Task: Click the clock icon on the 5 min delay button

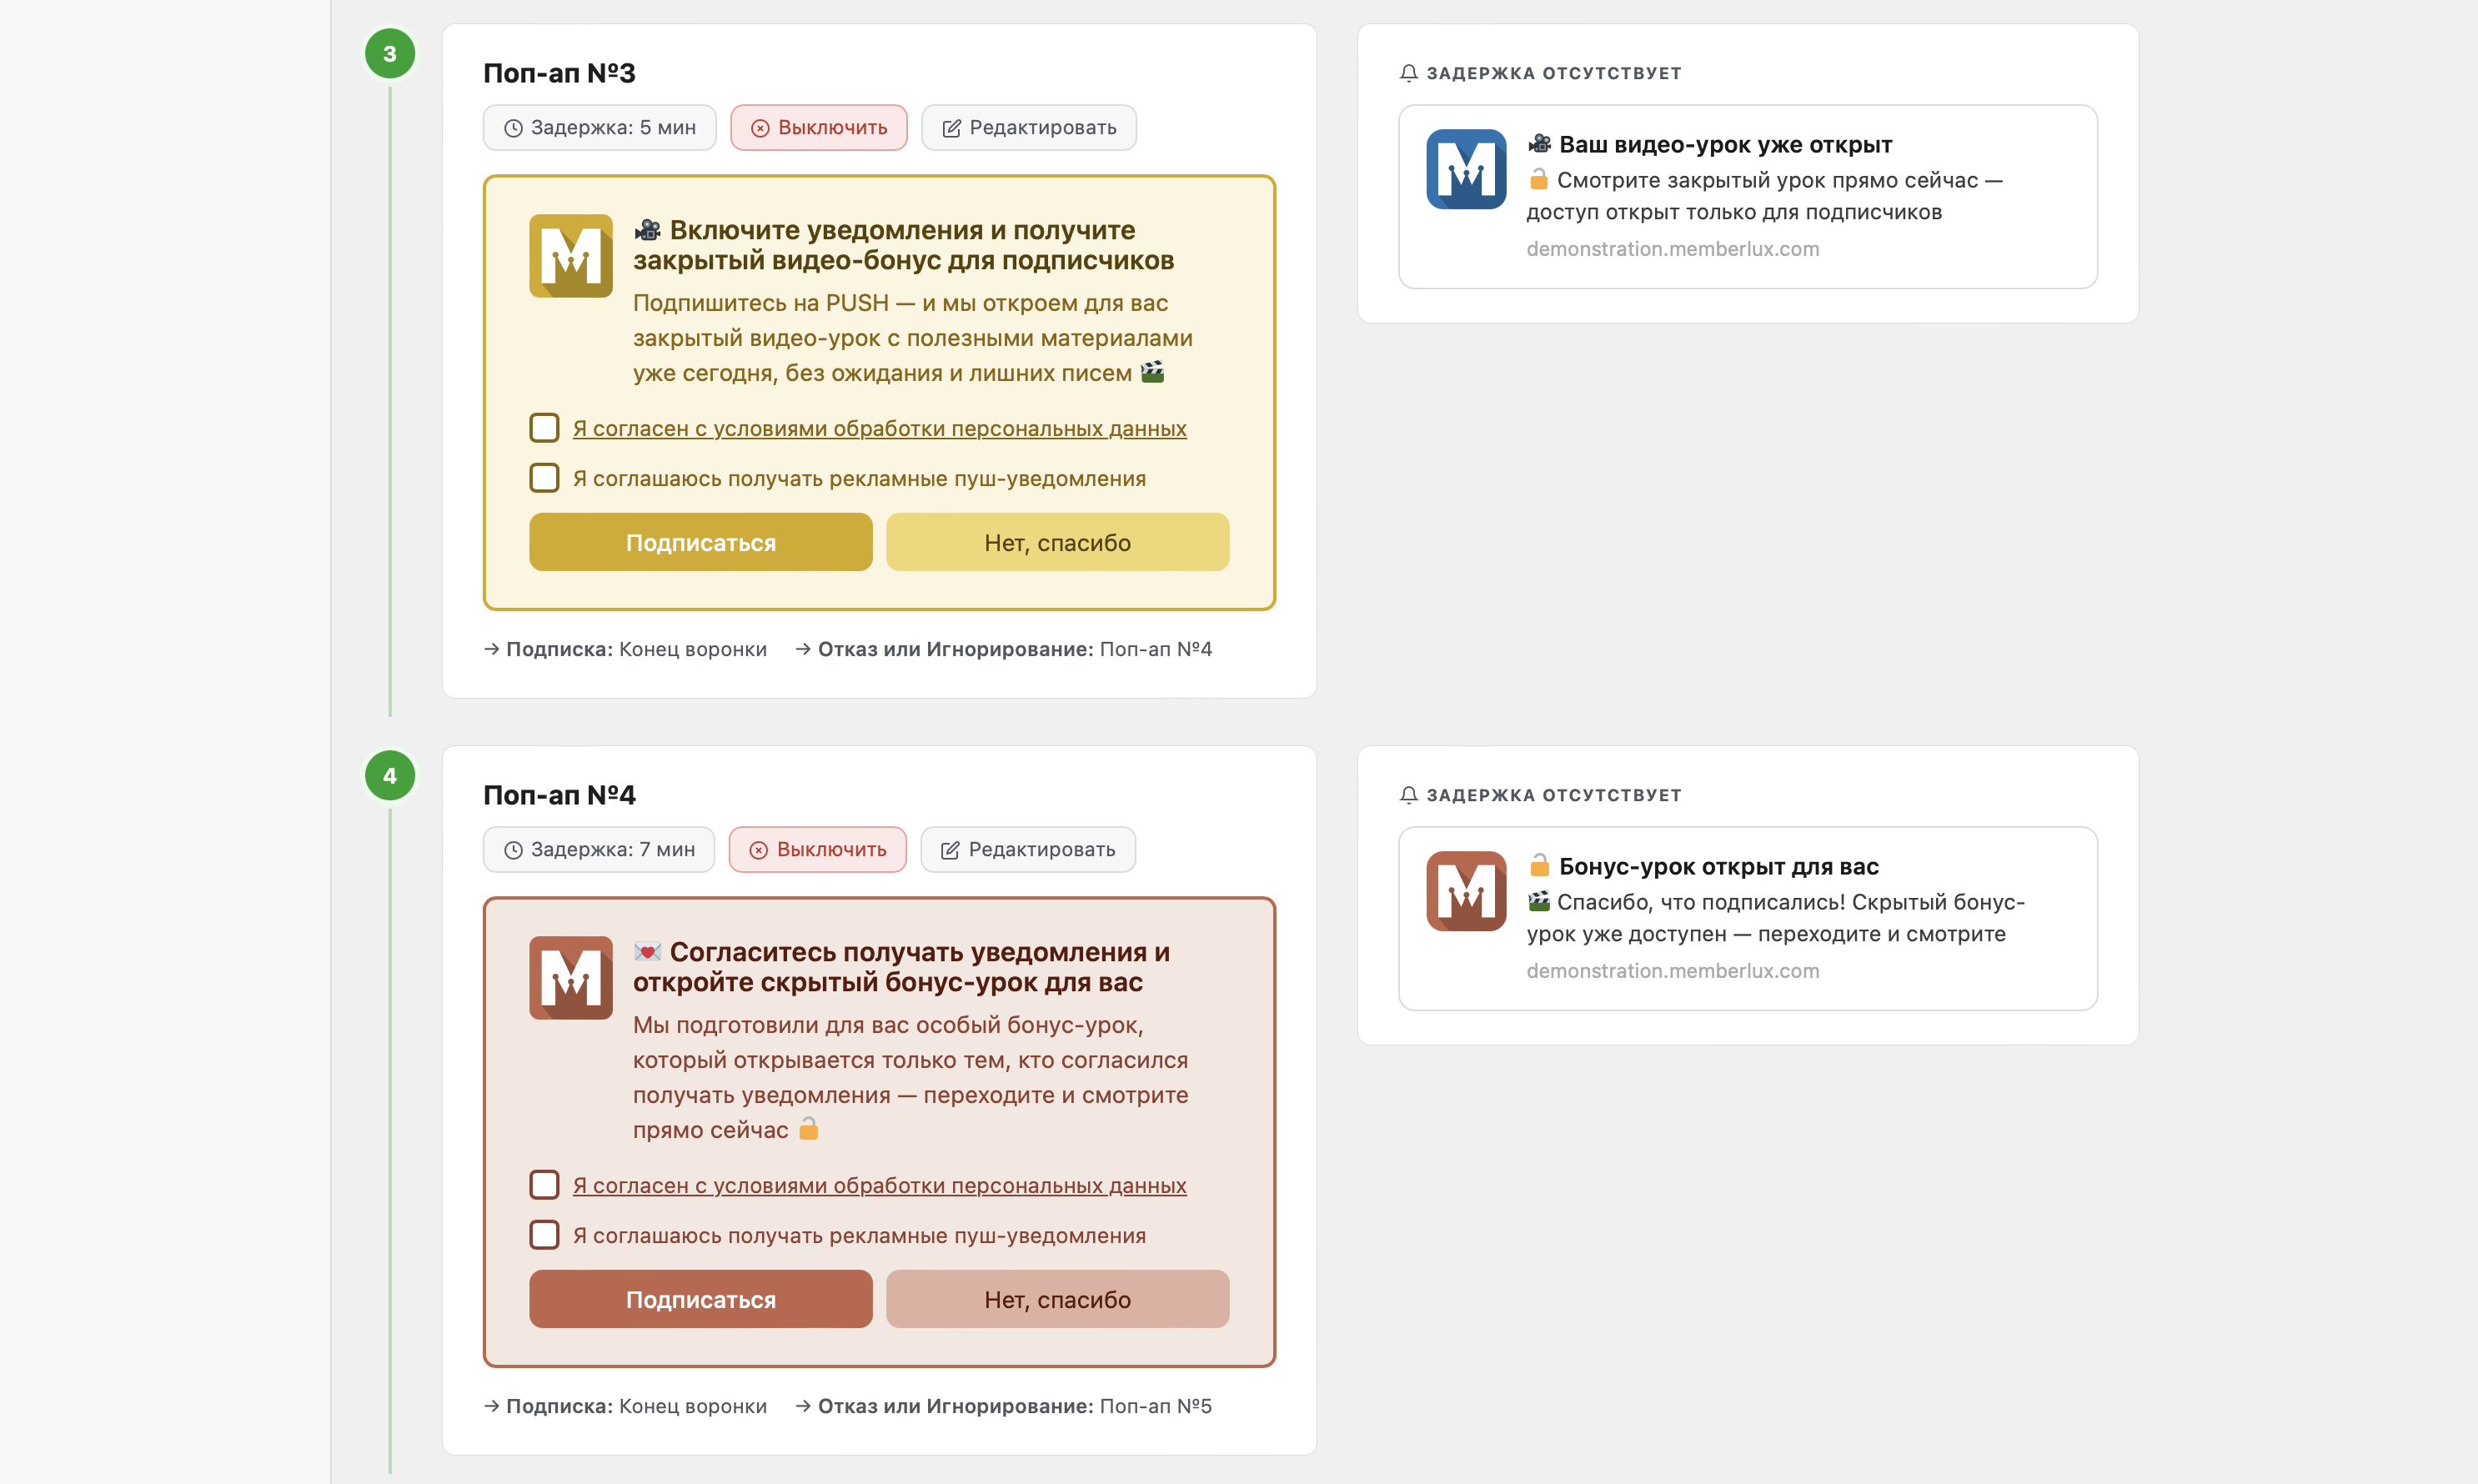Action: (514, 128)
